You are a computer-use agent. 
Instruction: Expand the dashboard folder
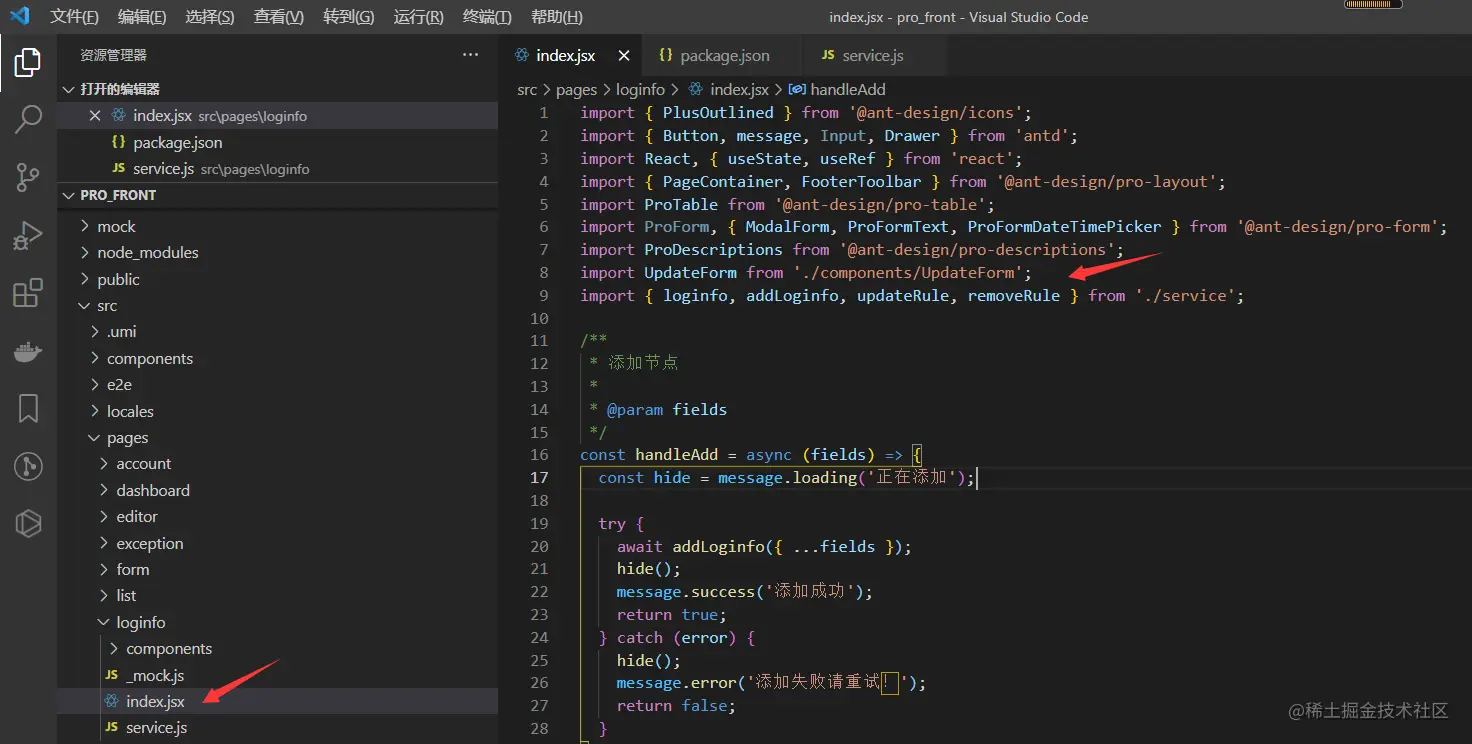pos(152,490)
